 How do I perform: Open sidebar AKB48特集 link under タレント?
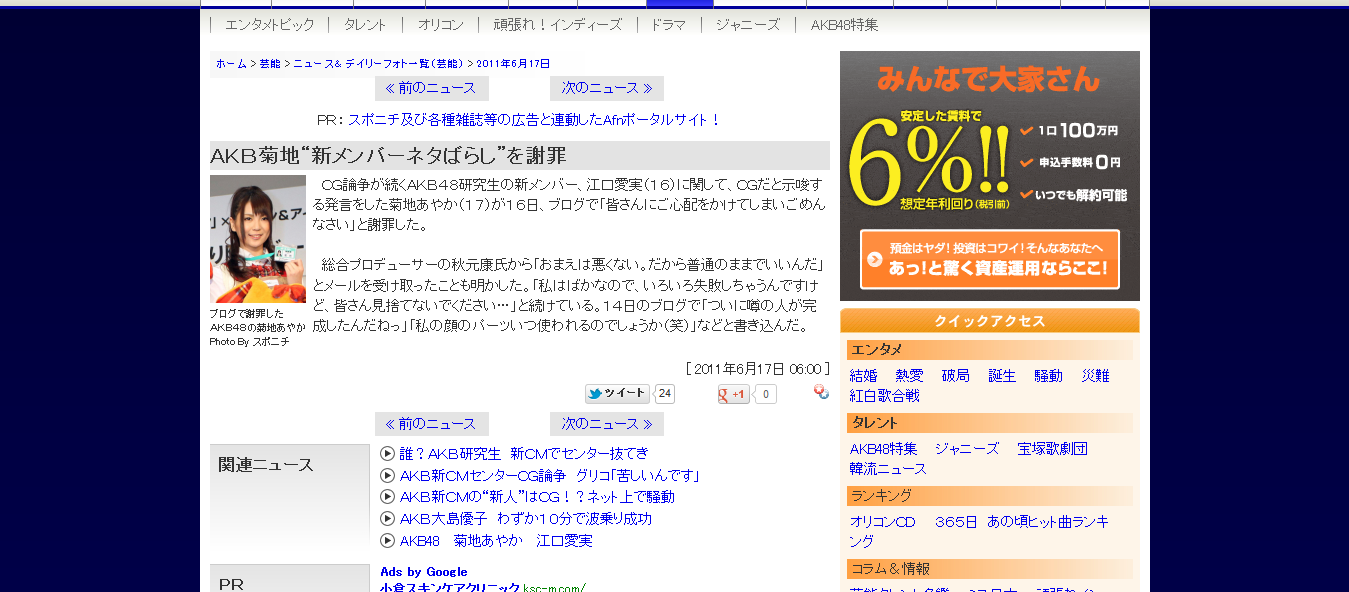pyautogui.click(x=883, y=449)
